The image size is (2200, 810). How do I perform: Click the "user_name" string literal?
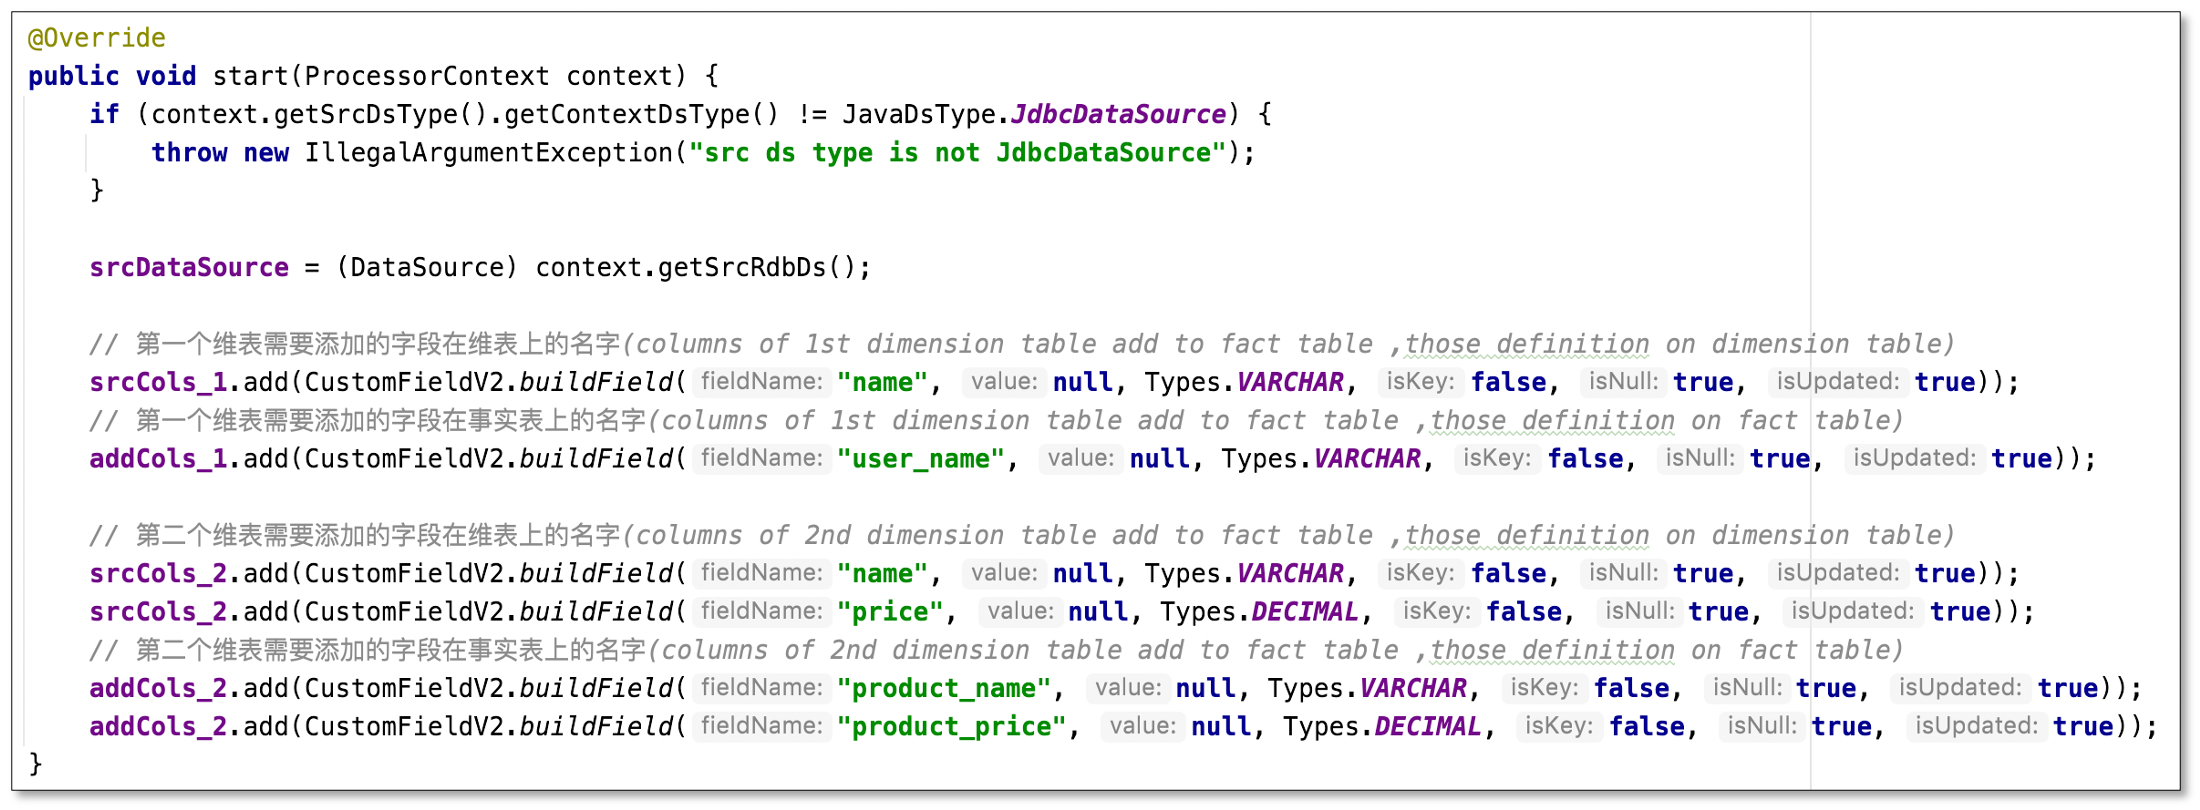pyautogui.click(x=920, y=459)
